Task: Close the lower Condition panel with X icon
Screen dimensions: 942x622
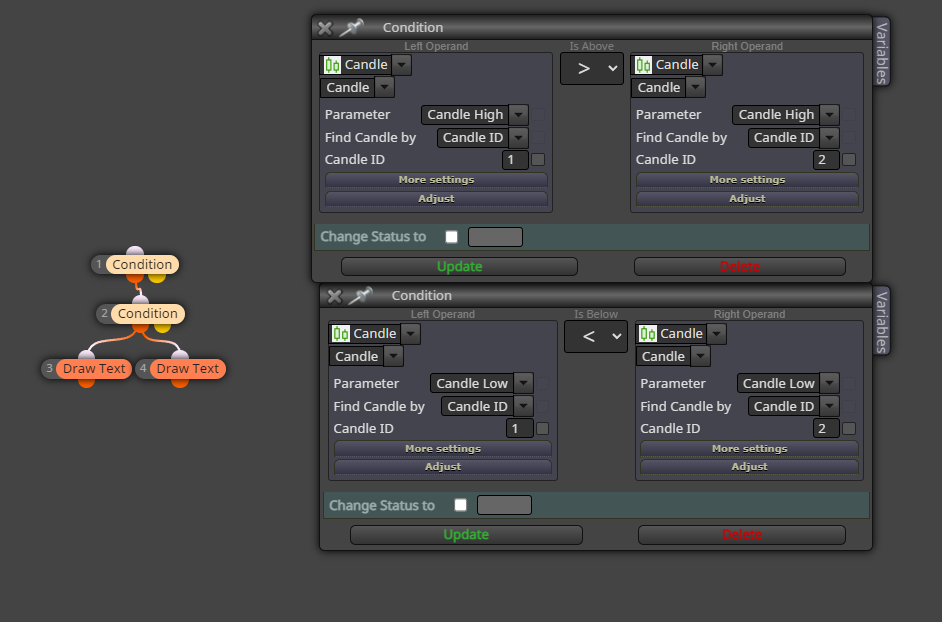Action: (x=335, y=296)
